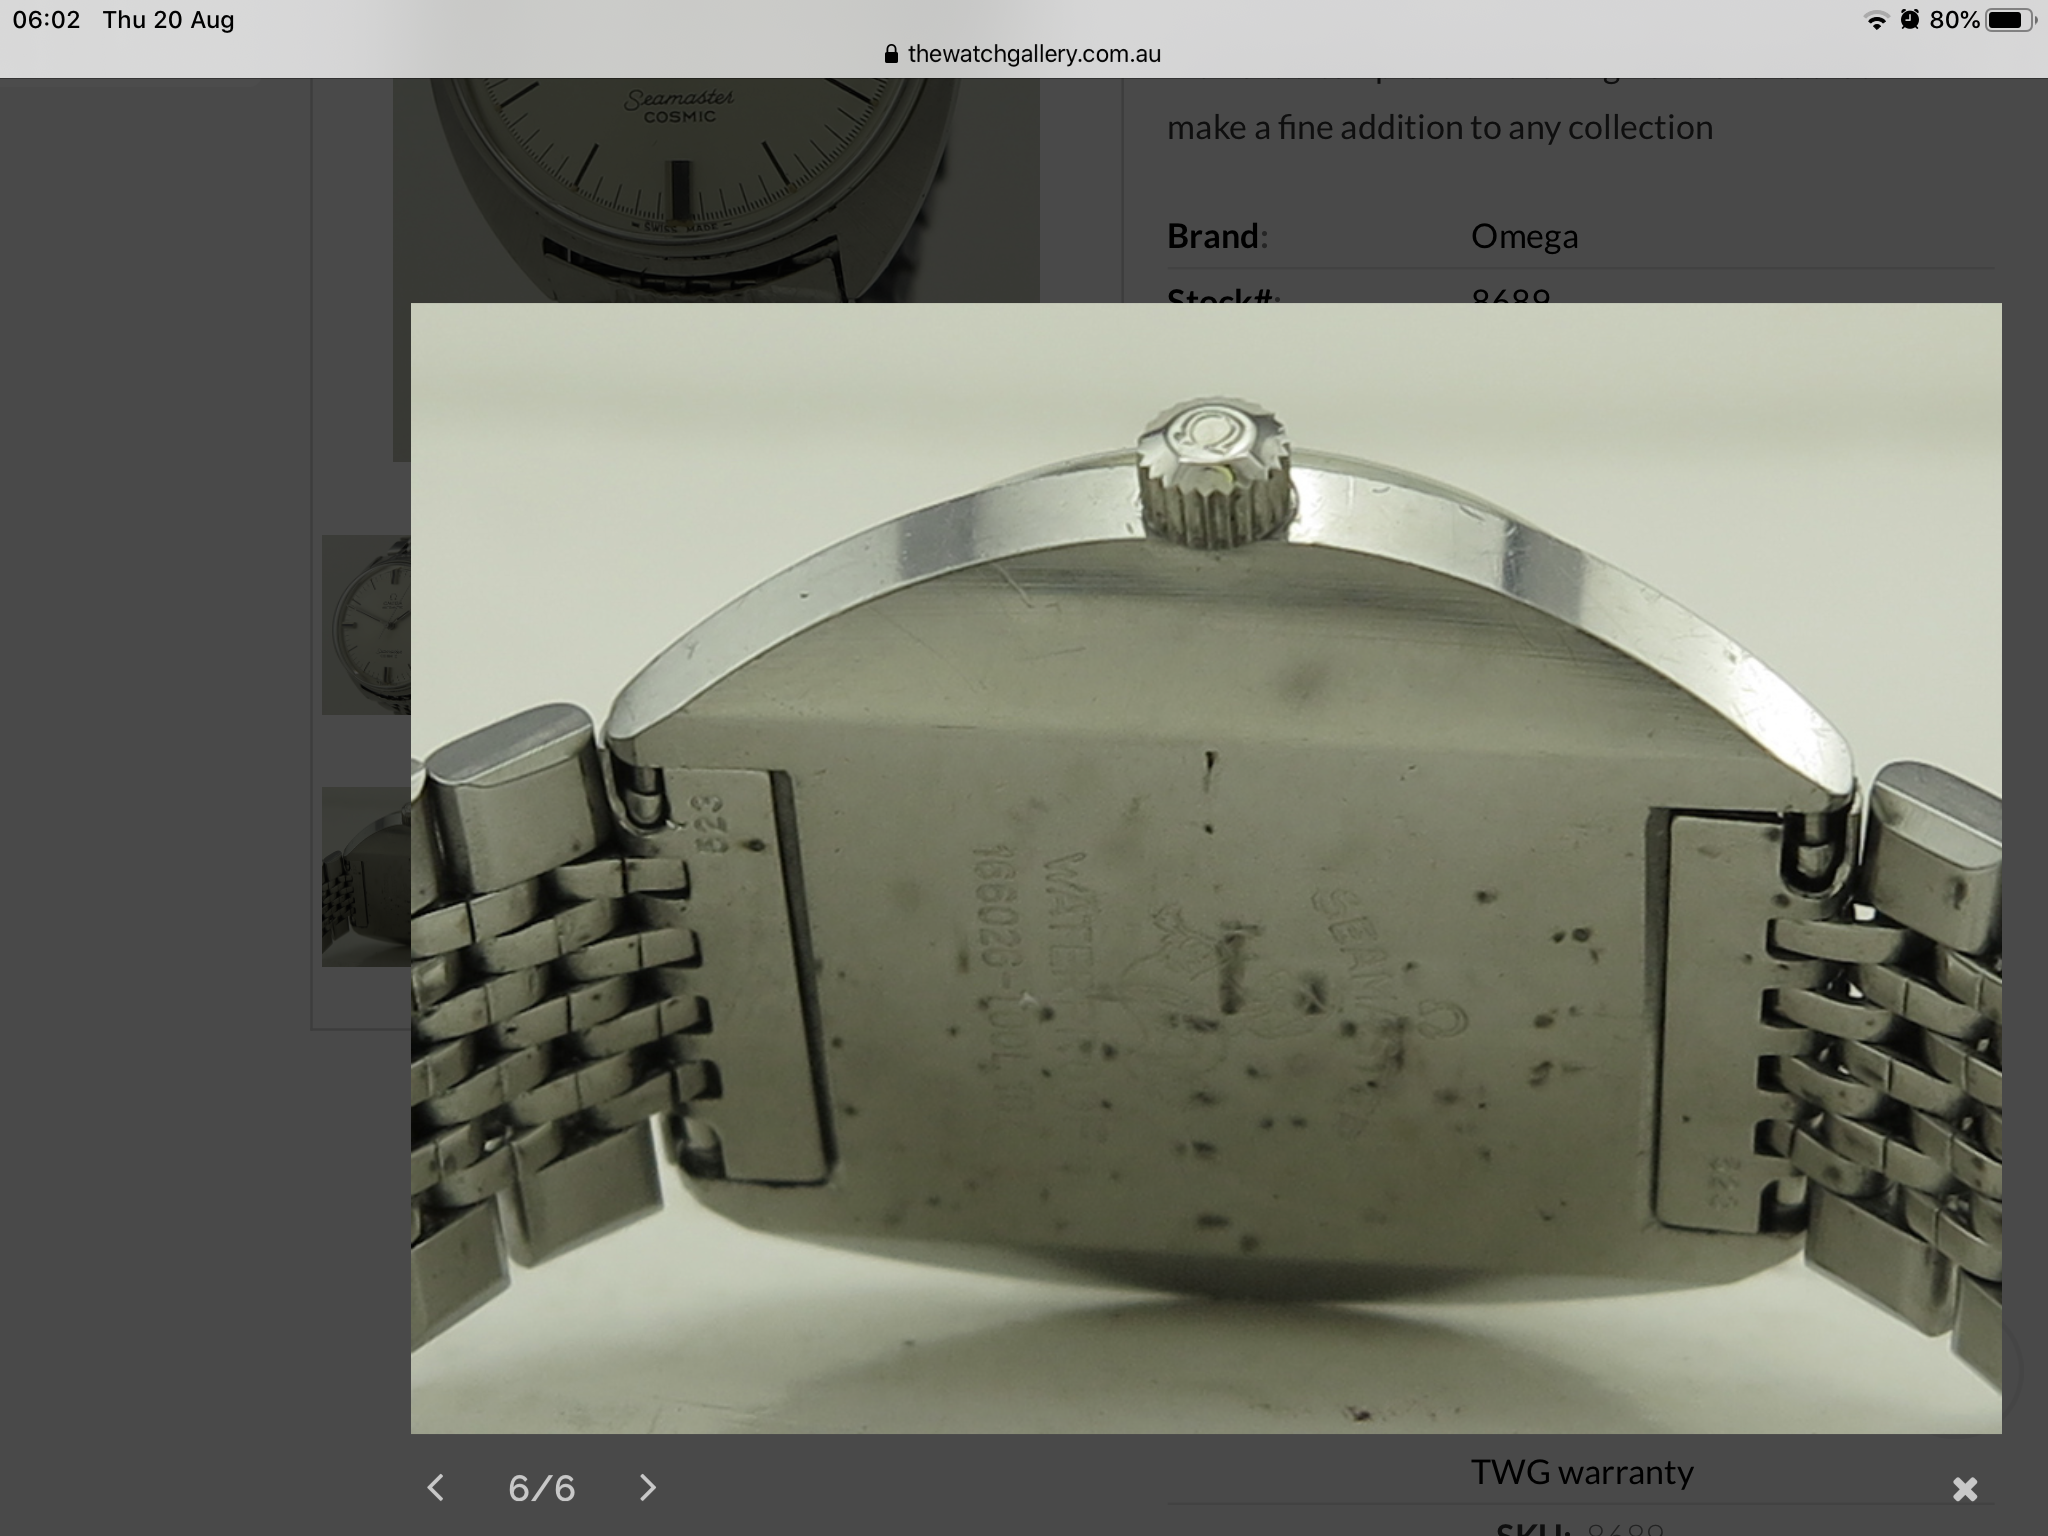Tap the Wi-Fi status icon

tap(1876, 20)
